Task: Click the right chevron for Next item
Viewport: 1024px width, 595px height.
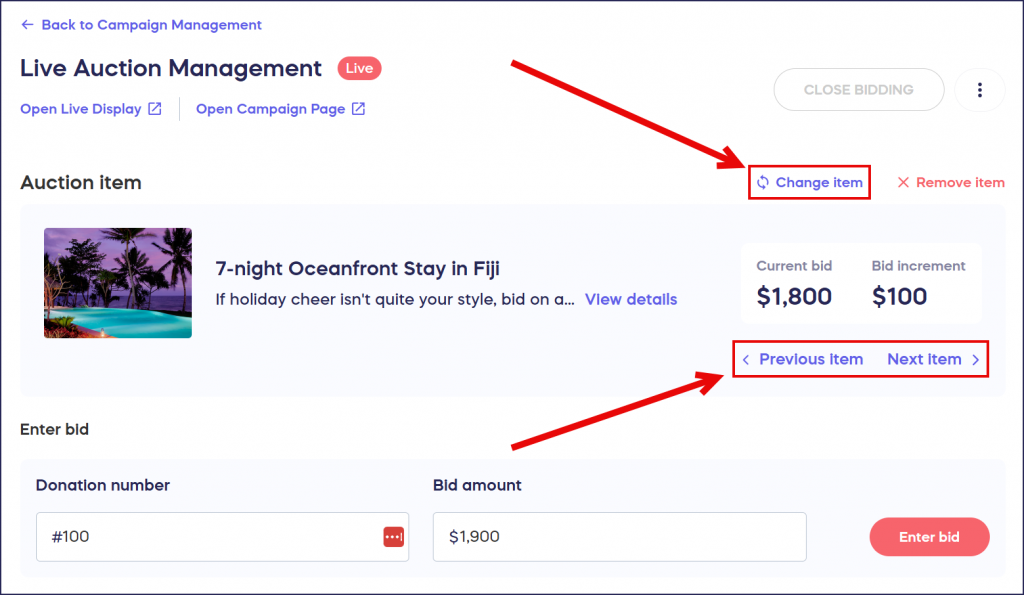Action: (x=976, y=360)
